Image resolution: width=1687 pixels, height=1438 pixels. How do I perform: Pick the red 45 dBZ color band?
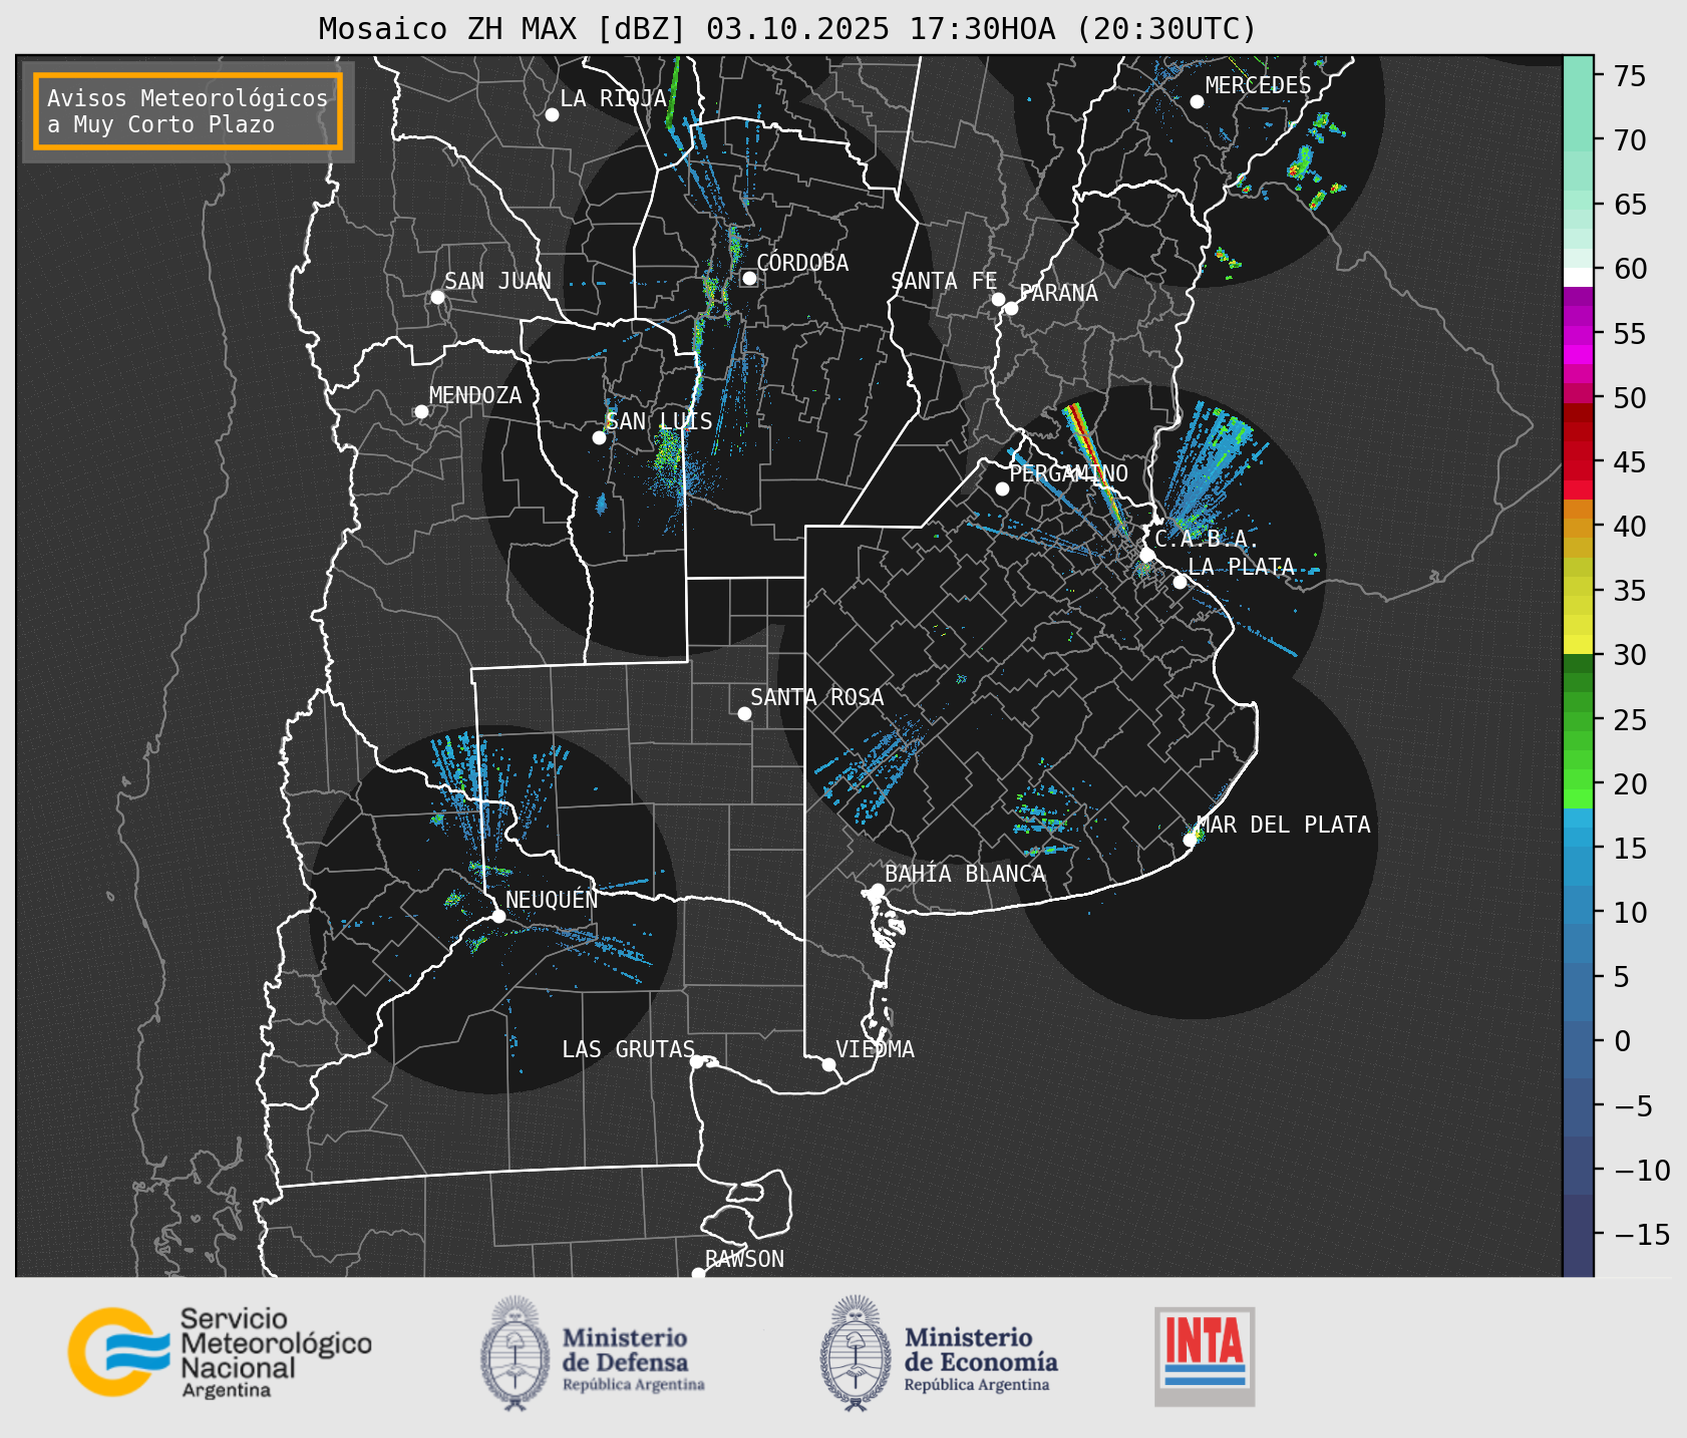tap(1577, 462)
